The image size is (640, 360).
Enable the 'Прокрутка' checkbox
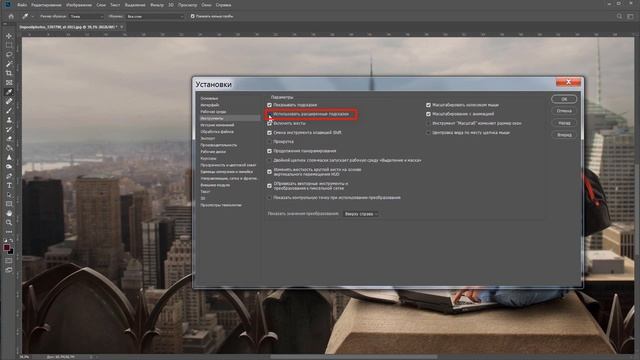pos(269,142)
